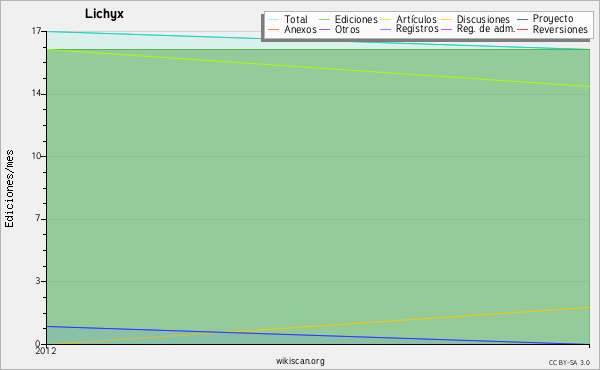
Task: Click the orange Anexos color line swatch
Action: [x=274, y=29]
